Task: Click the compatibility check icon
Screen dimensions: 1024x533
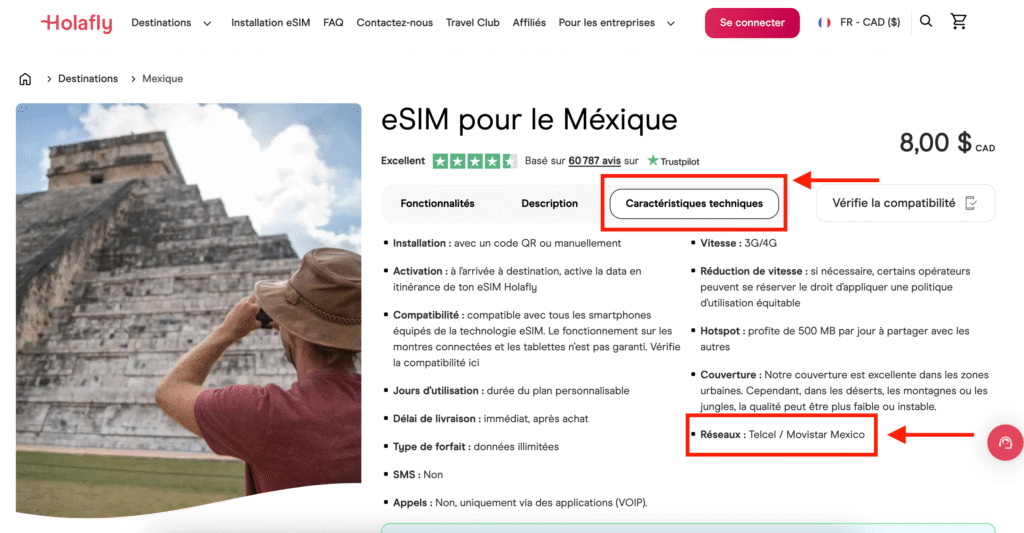Action: [971, 203]
